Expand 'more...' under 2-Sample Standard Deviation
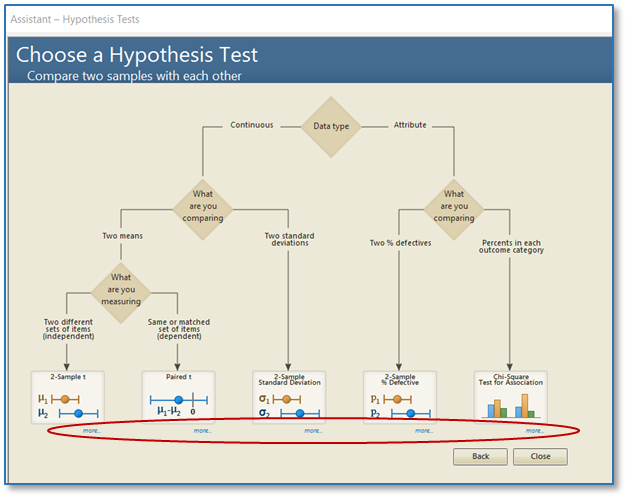627x498 pixels. pyautogui.click(x=313, y=431)
